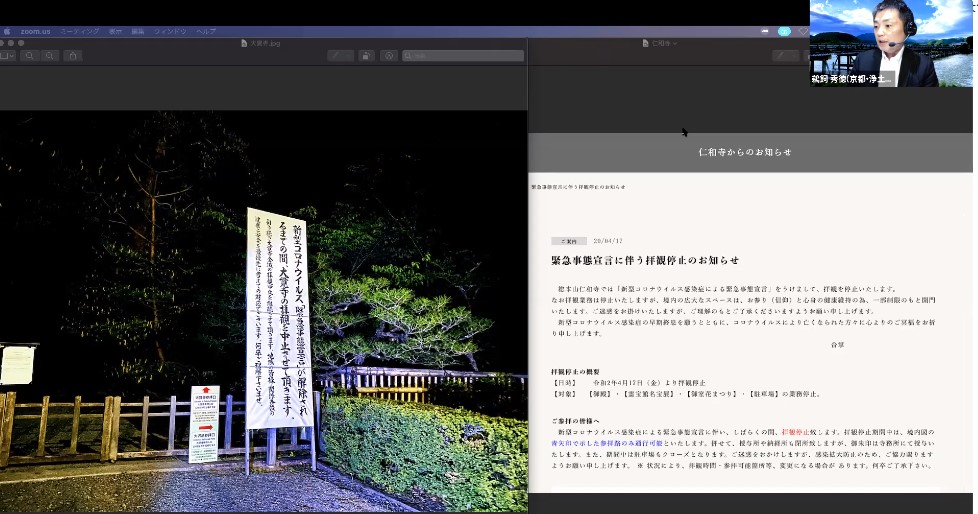Open the sidebar view dropdown in Preview toolbar
This screenshot has width=978, height=514.
(7, 56)
